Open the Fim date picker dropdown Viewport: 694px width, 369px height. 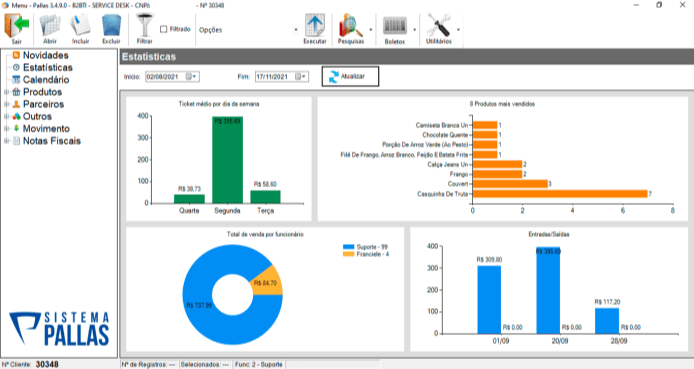(x=301, y=77)
